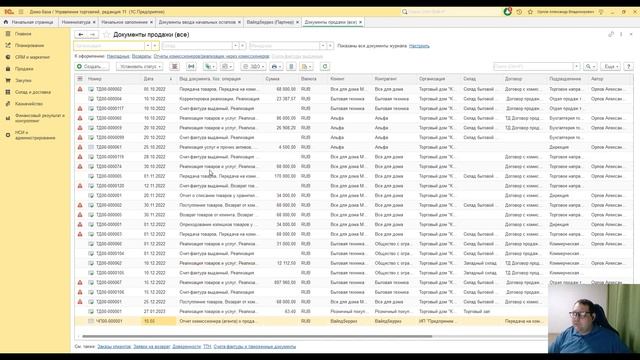Click the Создать button
The width and height of the screenshot is (640, 360).
click(x=92, y=67)
